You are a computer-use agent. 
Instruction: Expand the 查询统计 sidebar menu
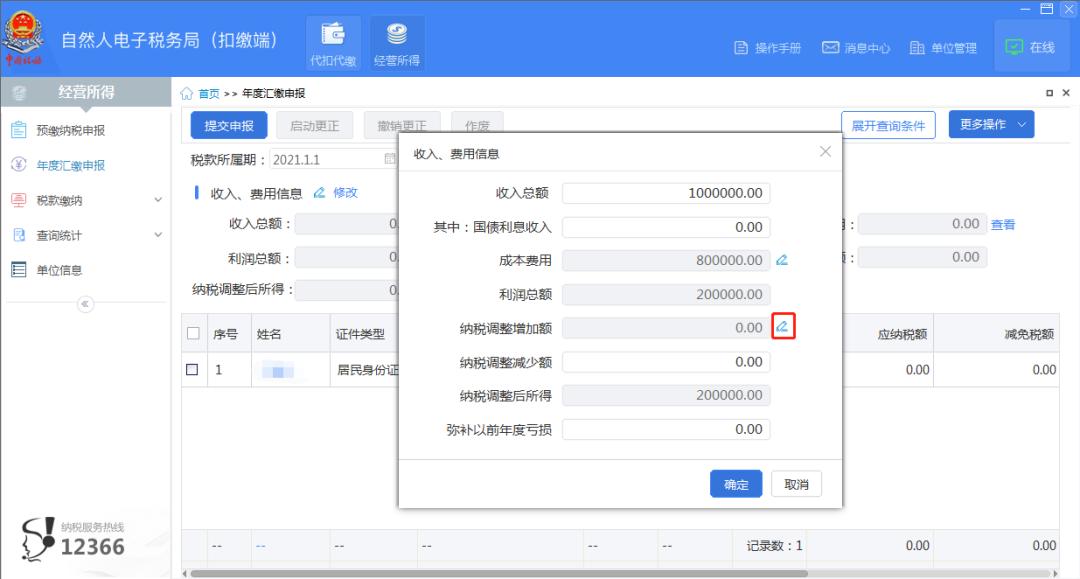tap(60, 236)
